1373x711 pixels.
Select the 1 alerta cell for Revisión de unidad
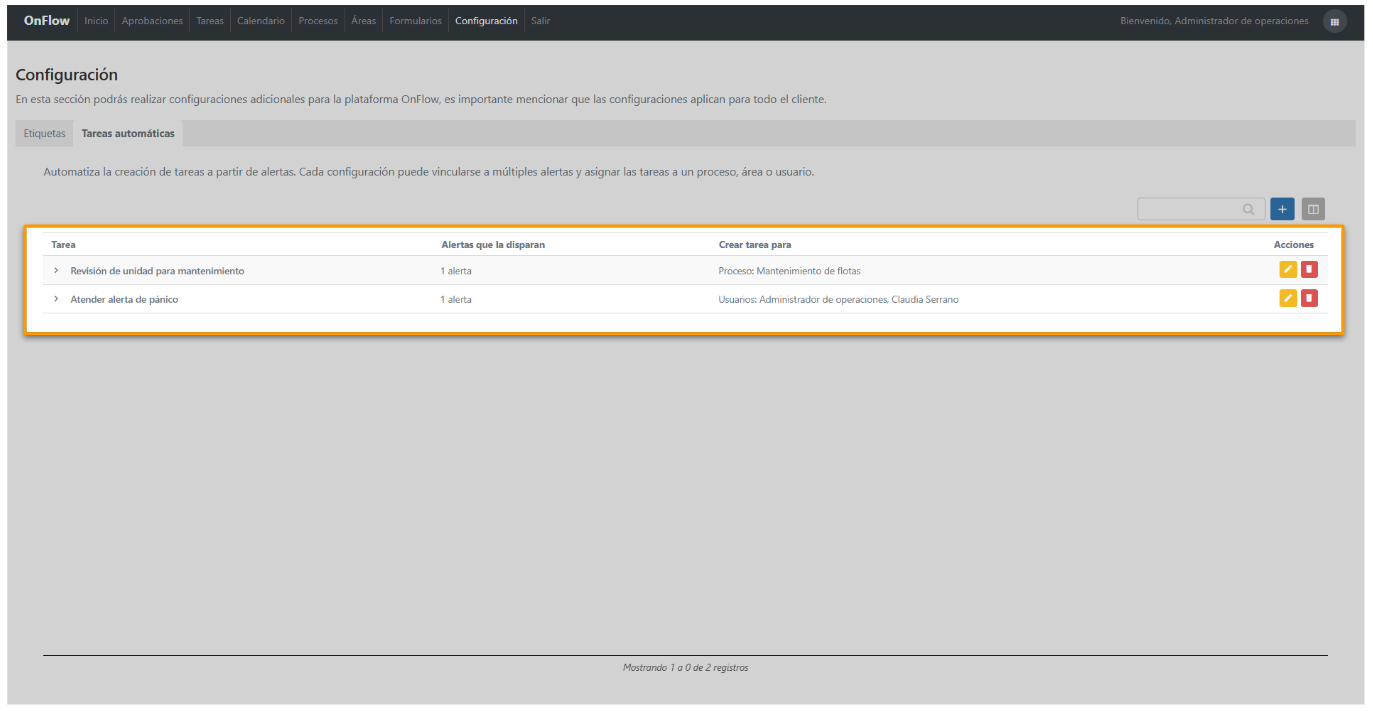(x=456, y=271)
